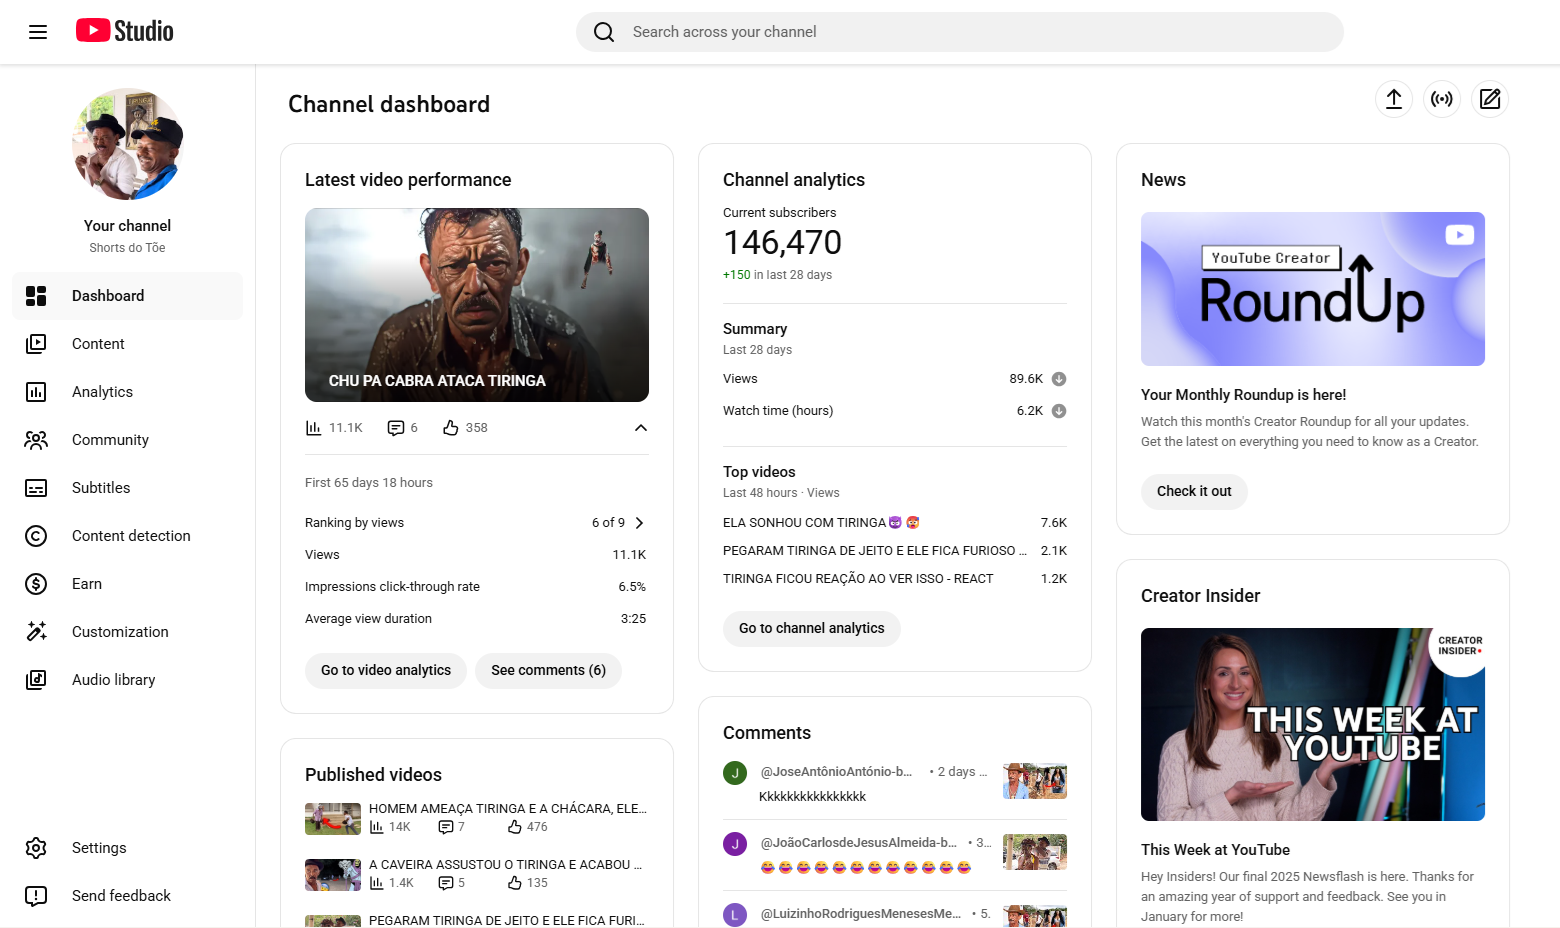1560x928 pixels.
Task: Click the latest video likes thumbs-up icon
Action: pyautogui.click(x=451, y=428)
